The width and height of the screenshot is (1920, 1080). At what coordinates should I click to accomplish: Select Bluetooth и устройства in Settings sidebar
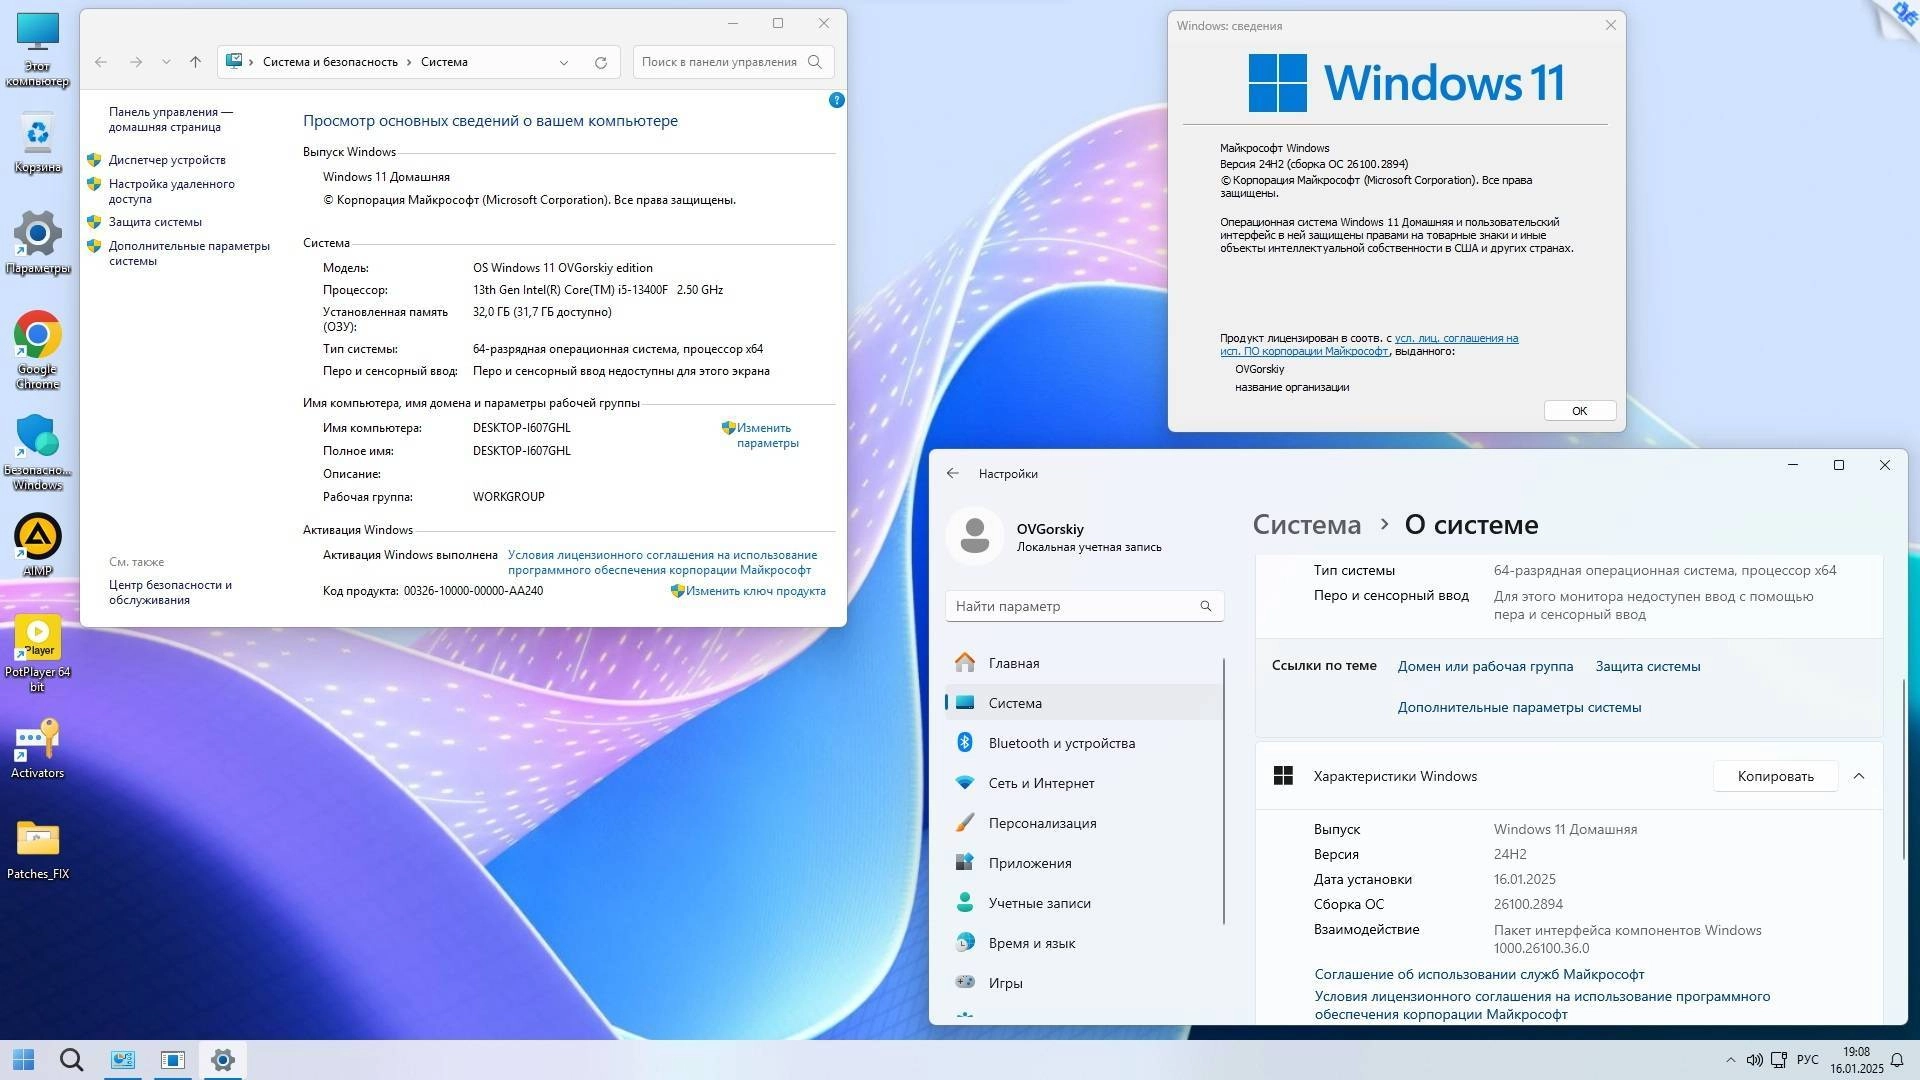pos(1062,742)
